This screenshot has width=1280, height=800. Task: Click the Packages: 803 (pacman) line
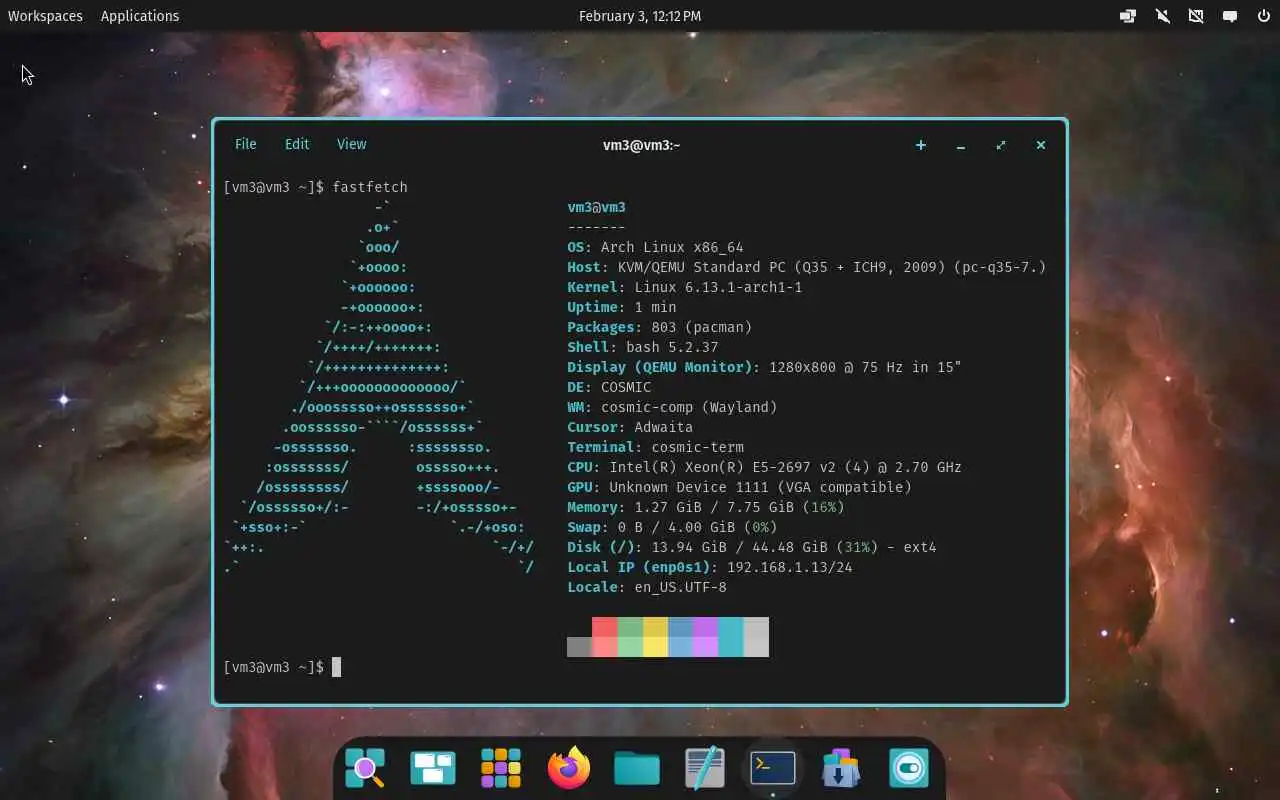(660, 327)
